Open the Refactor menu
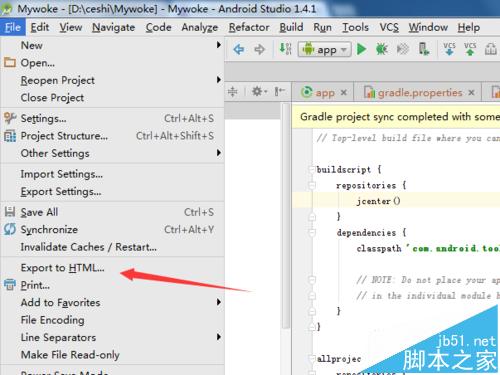500x375 pixels. pos(249,27)
